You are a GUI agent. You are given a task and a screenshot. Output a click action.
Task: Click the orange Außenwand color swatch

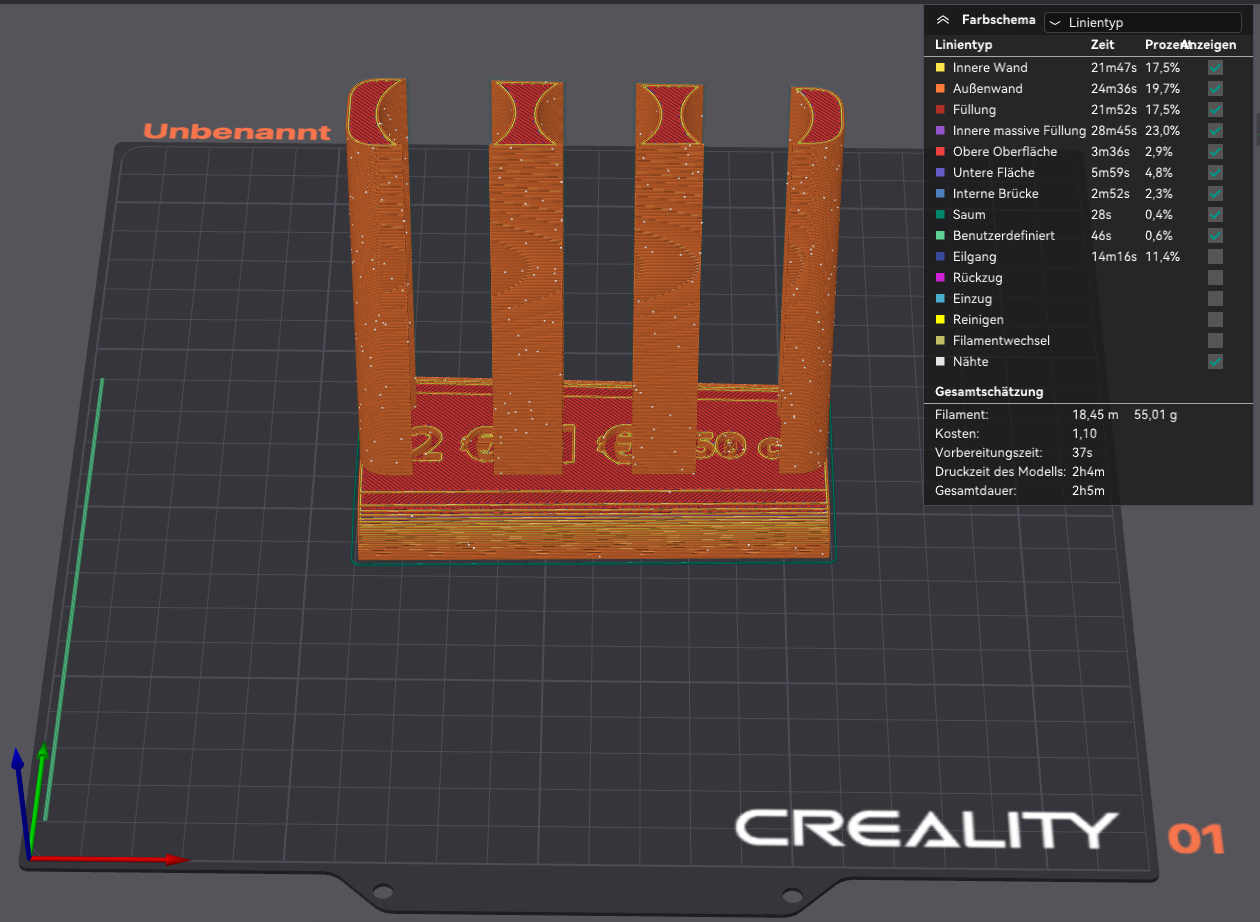[940, 89]
